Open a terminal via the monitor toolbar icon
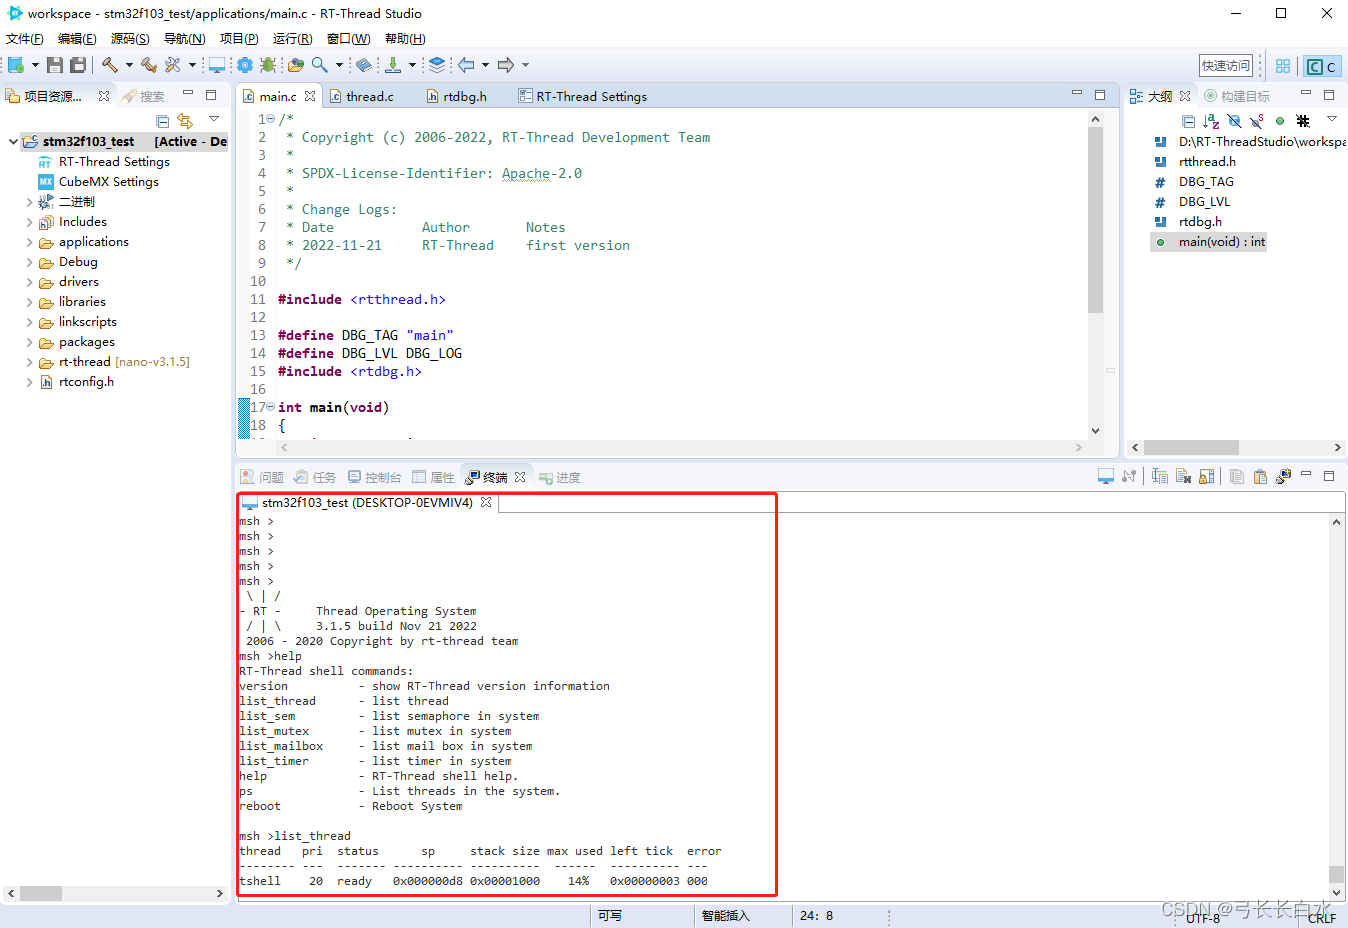1348x928 pixels. point(216,65)
